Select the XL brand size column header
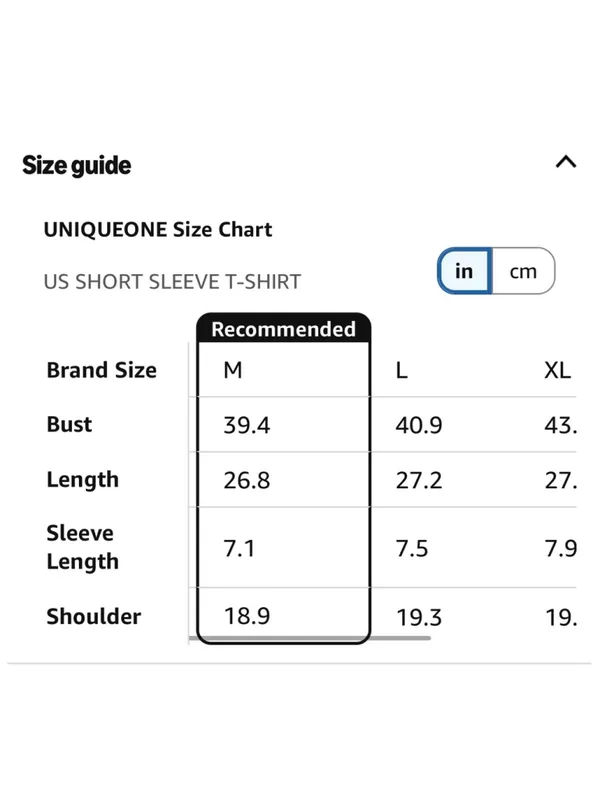Viewport: 600px width, 800px height. [x=558, y=370]
